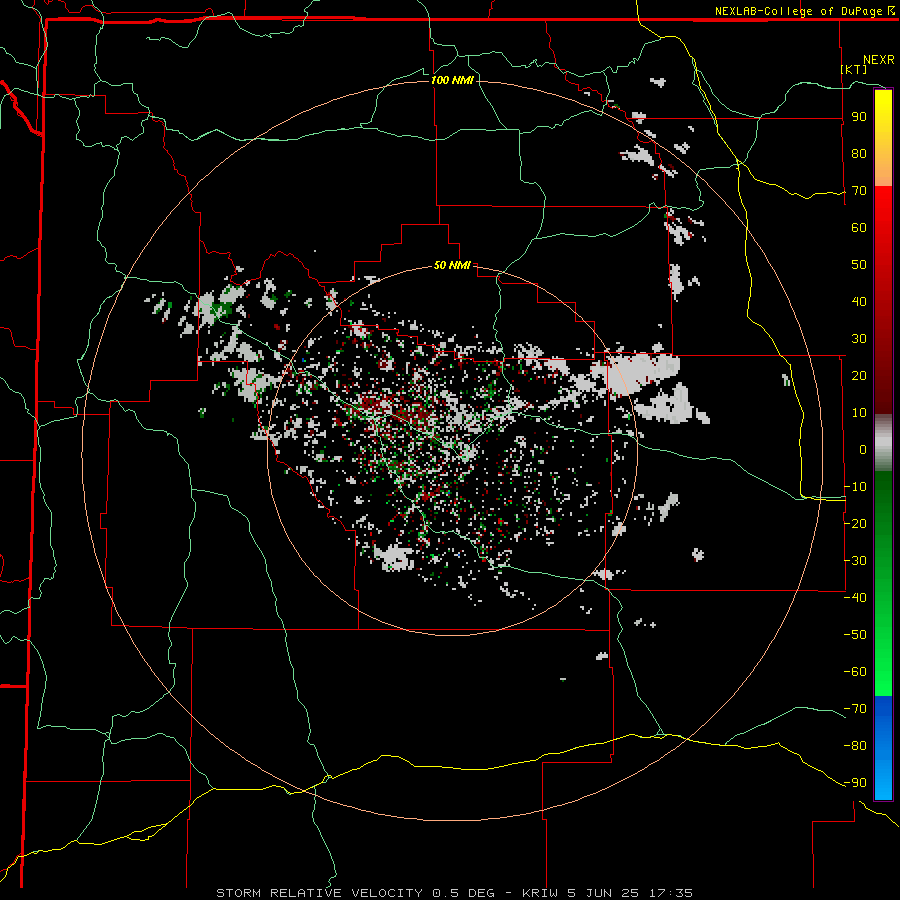
Task: Select the -40 value on the velocity scale
Action: coord(855,598)
